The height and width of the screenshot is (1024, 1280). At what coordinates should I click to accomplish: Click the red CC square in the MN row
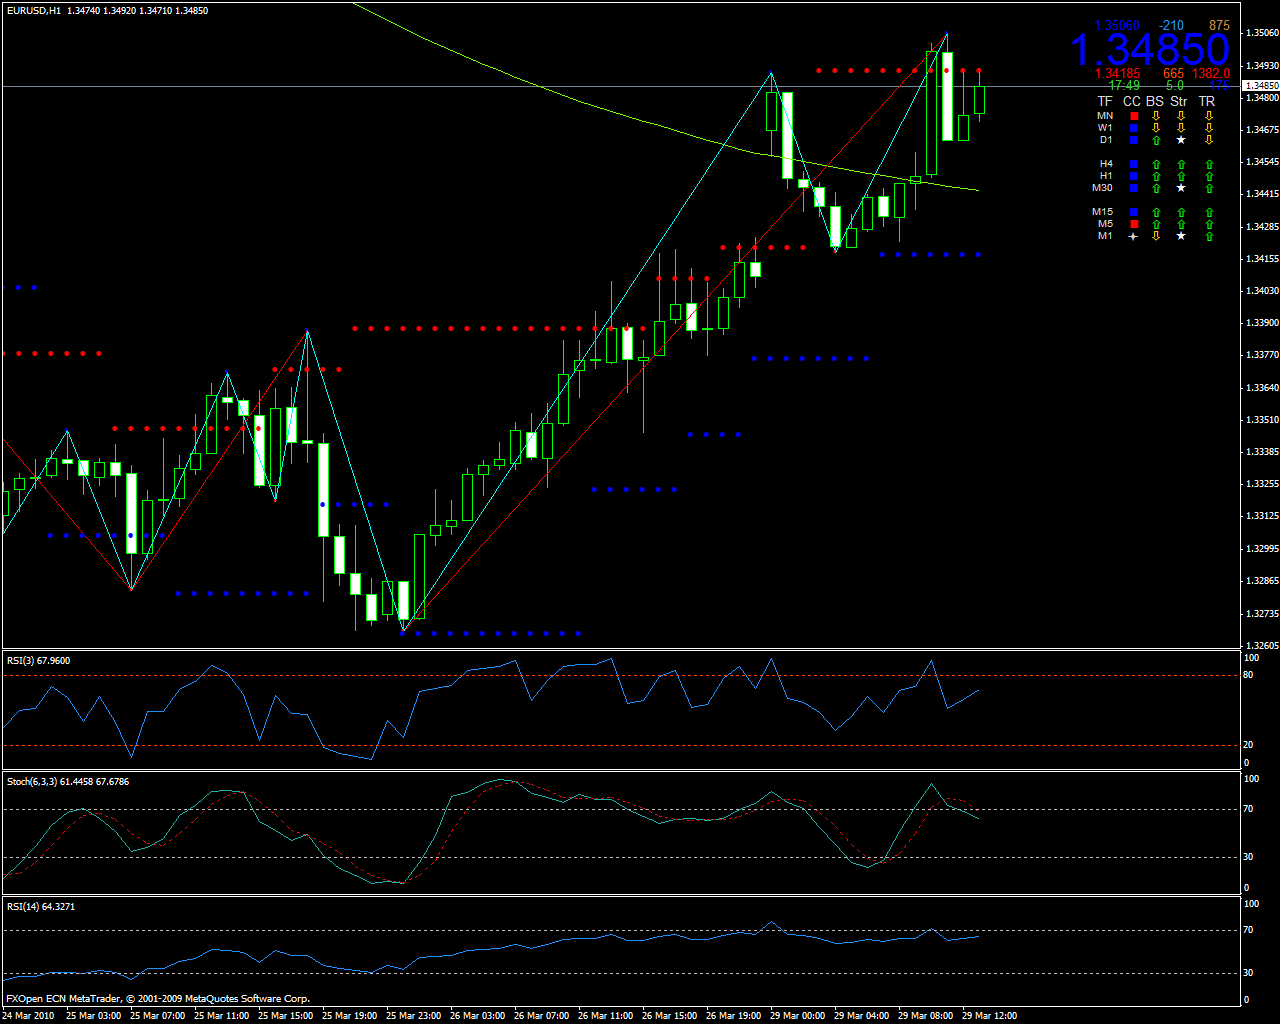click(1133, 116)
